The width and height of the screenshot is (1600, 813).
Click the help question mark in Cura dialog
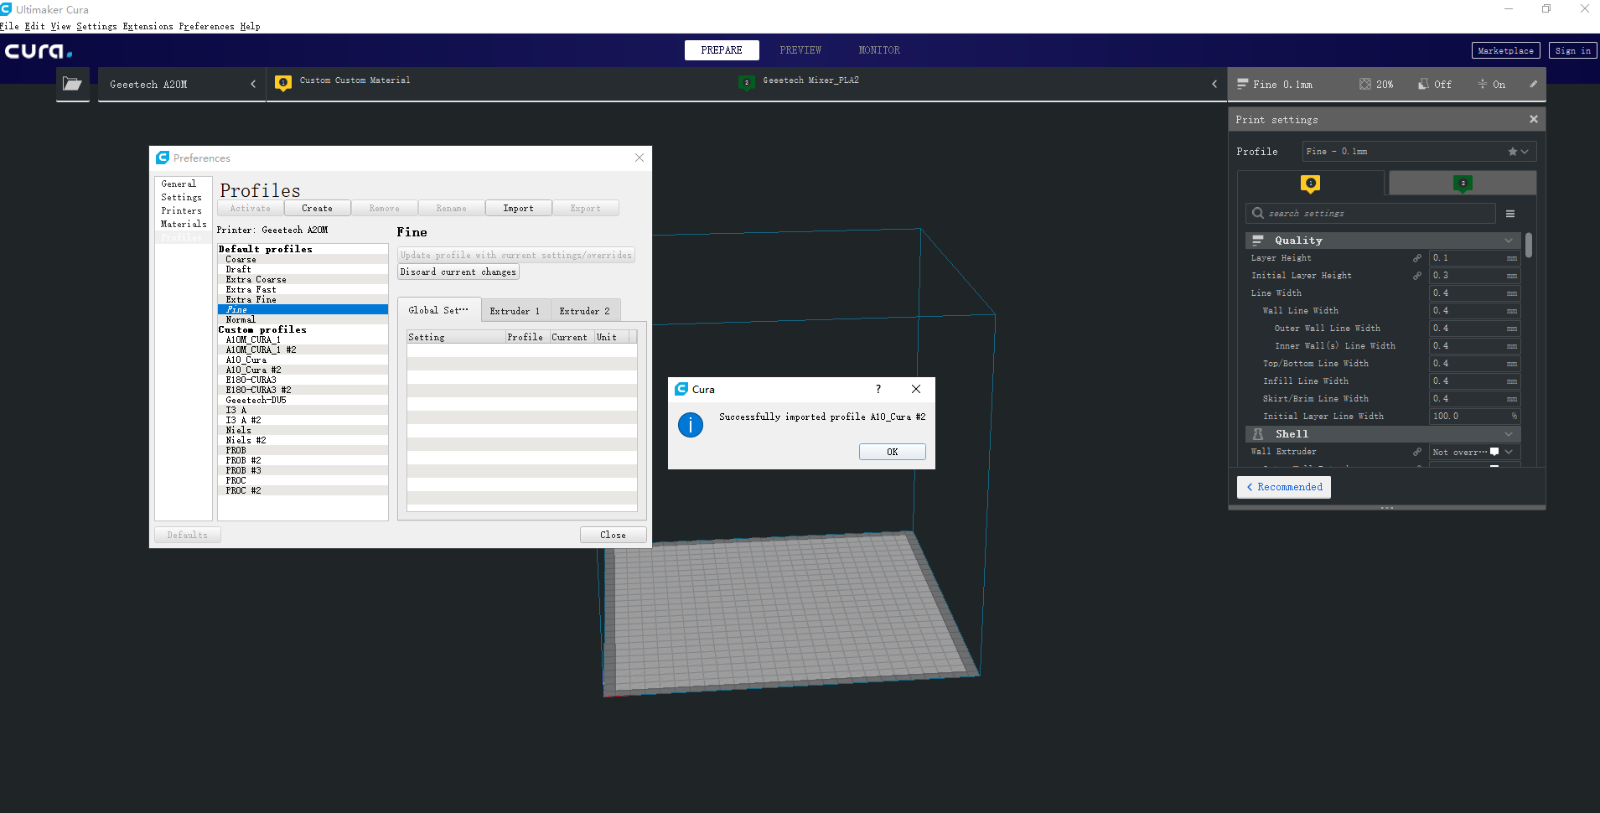[x=878, y=389]
